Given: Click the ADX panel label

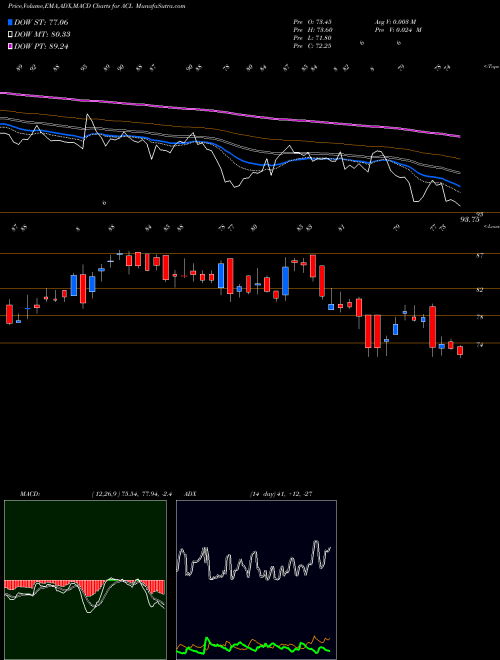Looking at the screenshot, I should click(191, 494).
